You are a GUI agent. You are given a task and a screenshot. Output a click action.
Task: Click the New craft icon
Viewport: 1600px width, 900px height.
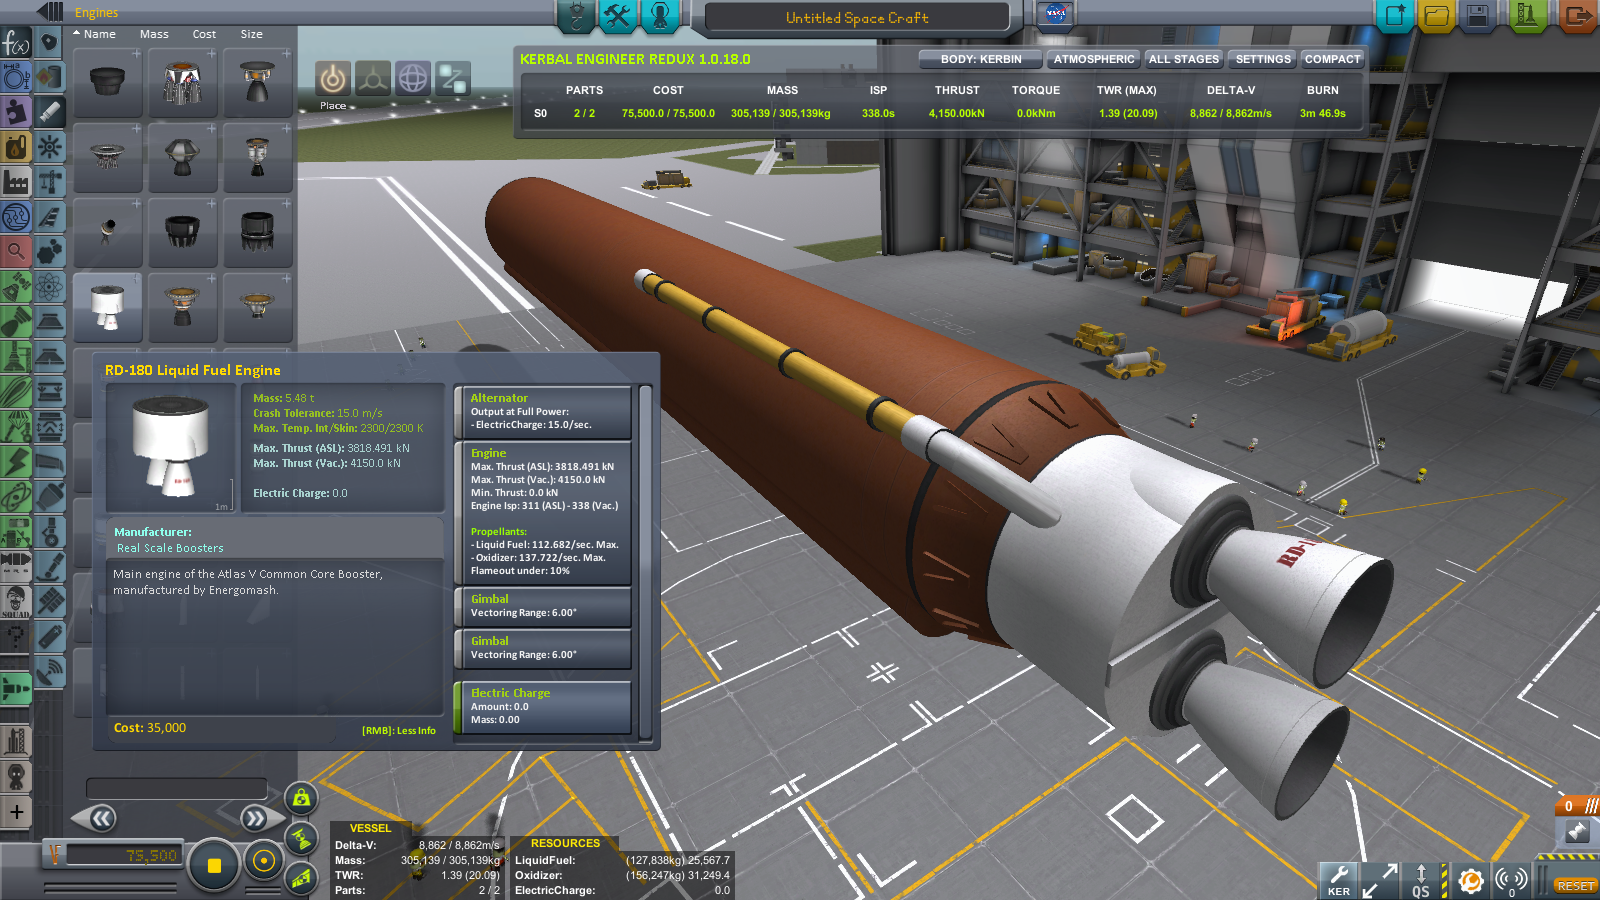point(1394,16)
